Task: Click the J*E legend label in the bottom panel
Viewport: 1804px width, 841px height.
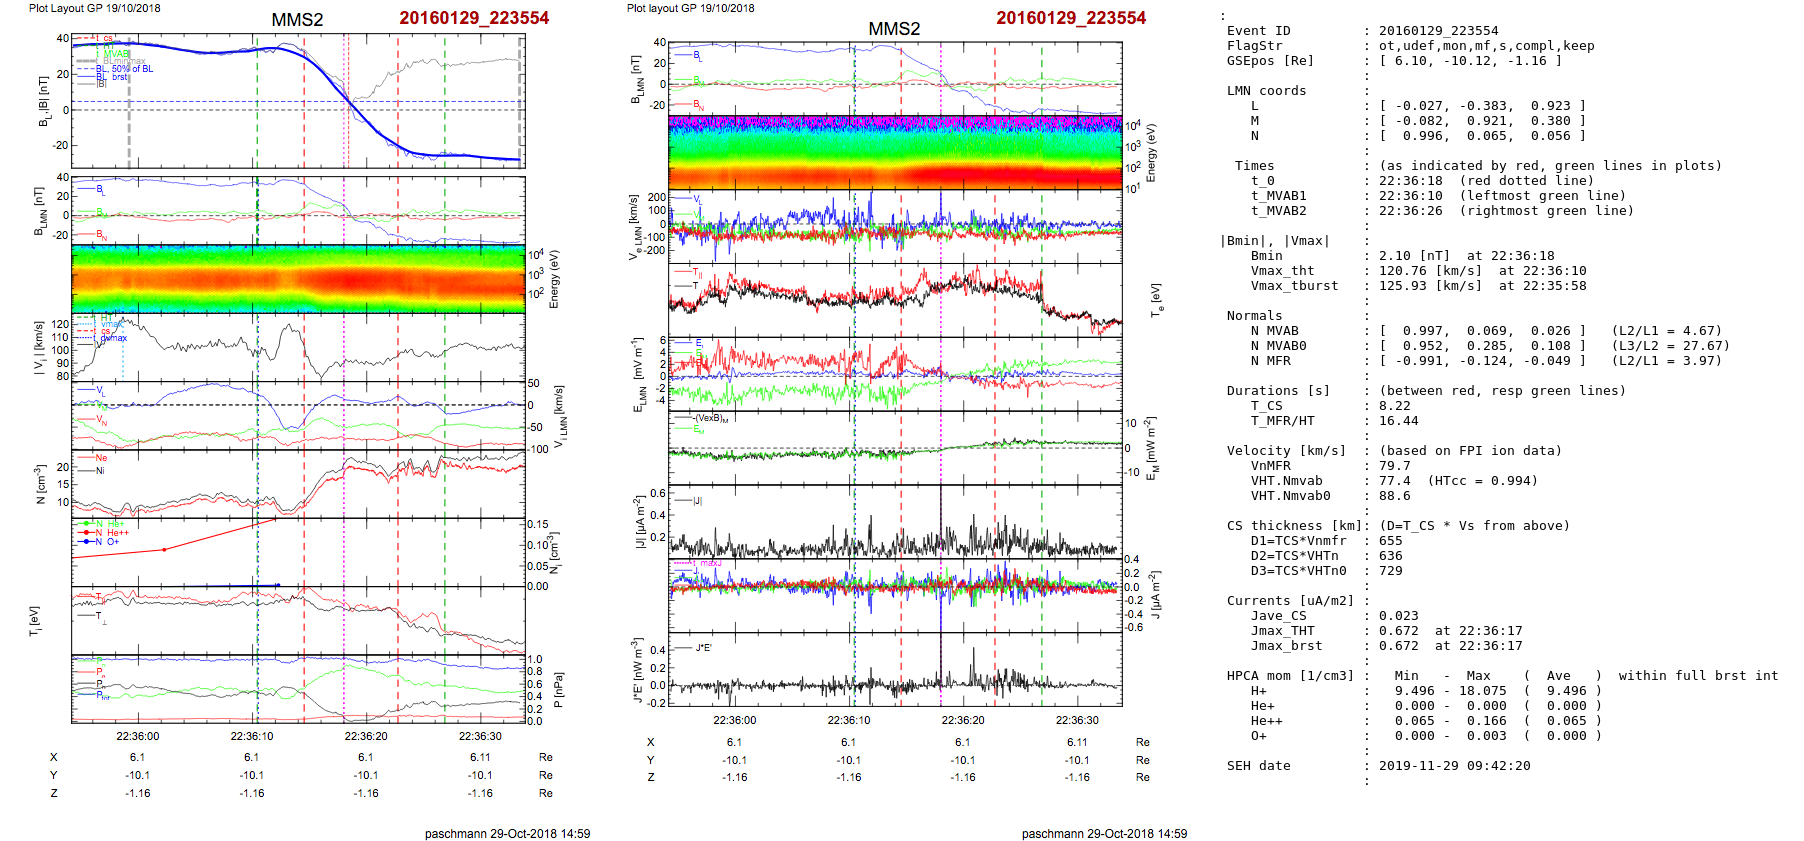Action: tap(703, 648)
